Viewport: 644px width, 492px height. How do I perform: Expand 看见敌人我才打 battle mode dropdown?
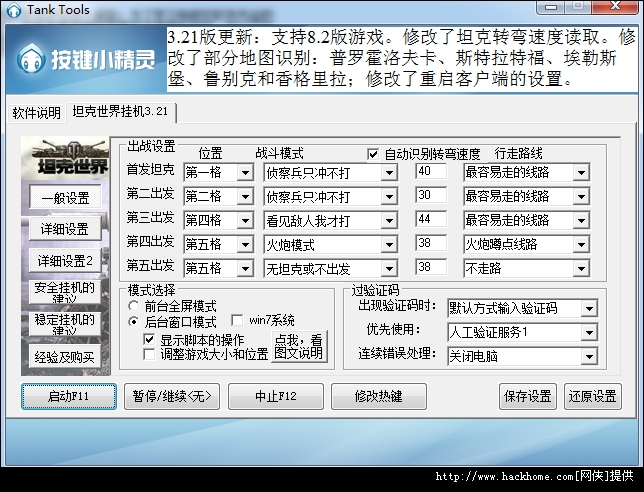click(331, 221)
